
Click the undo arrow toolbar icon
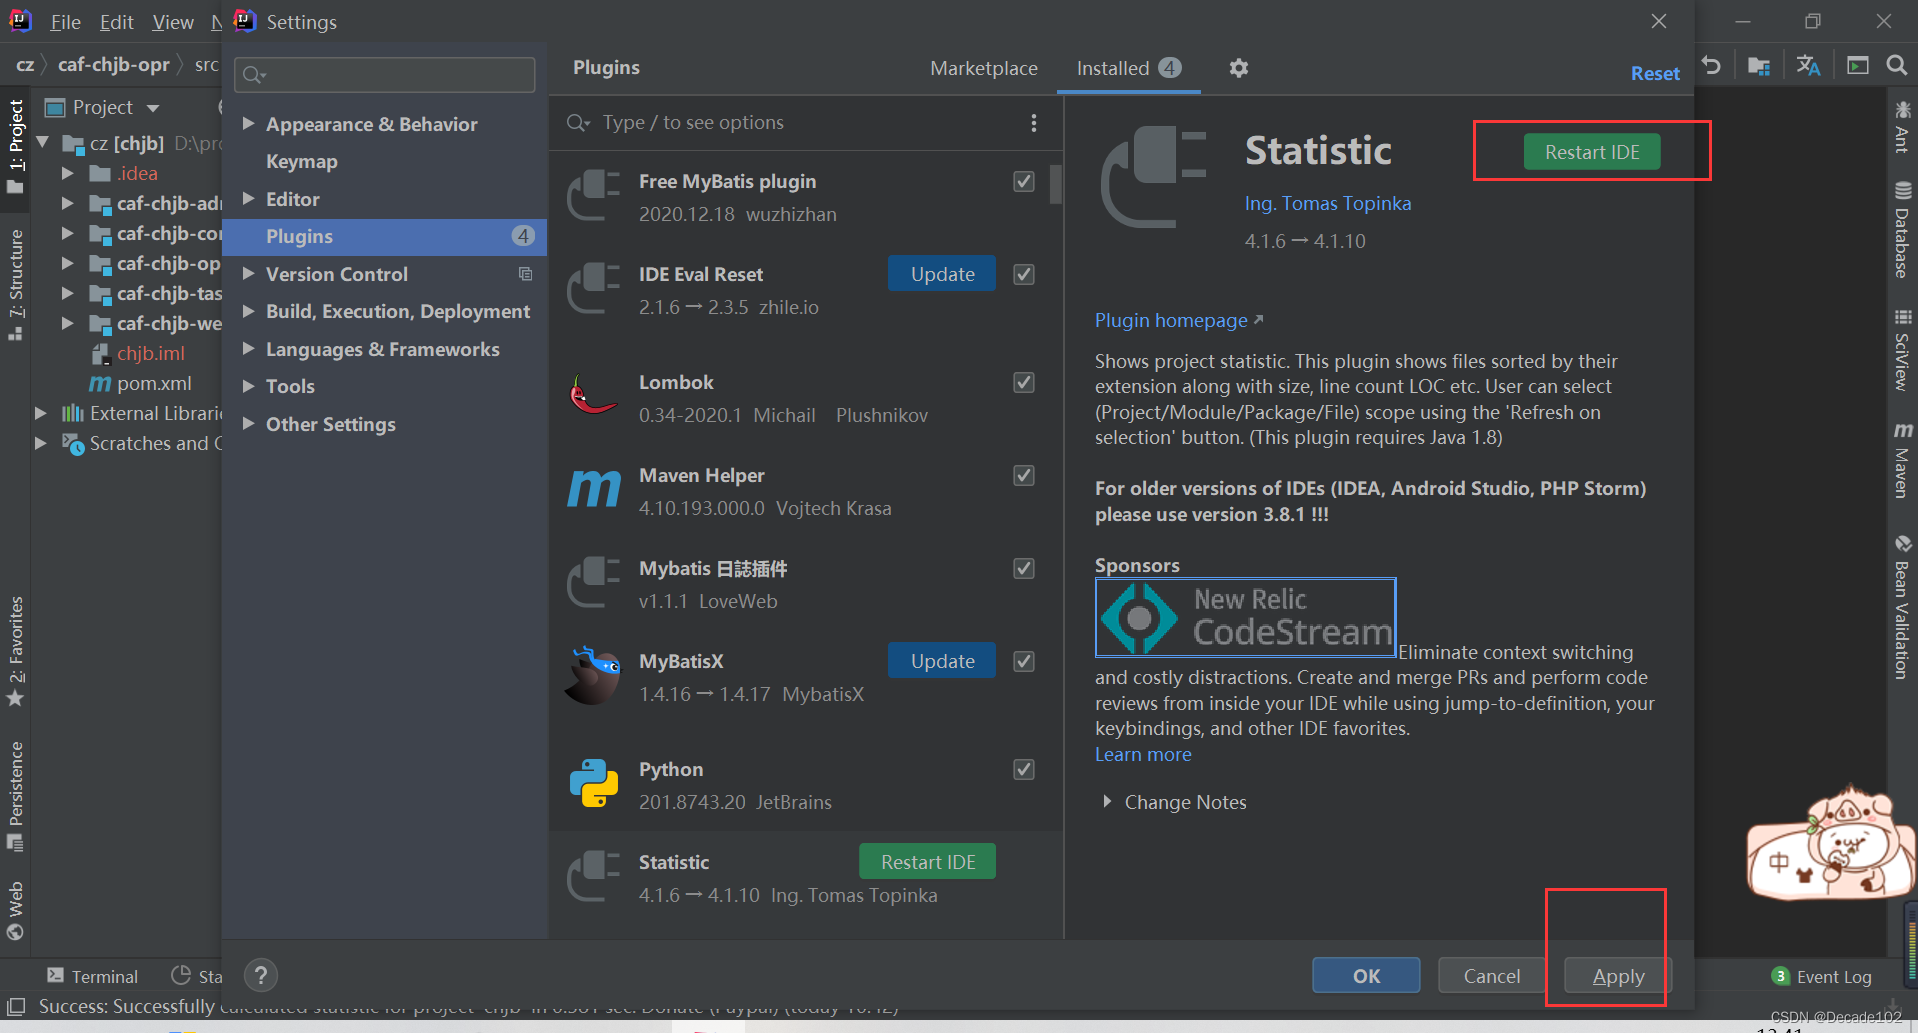tap(1711, 66)
